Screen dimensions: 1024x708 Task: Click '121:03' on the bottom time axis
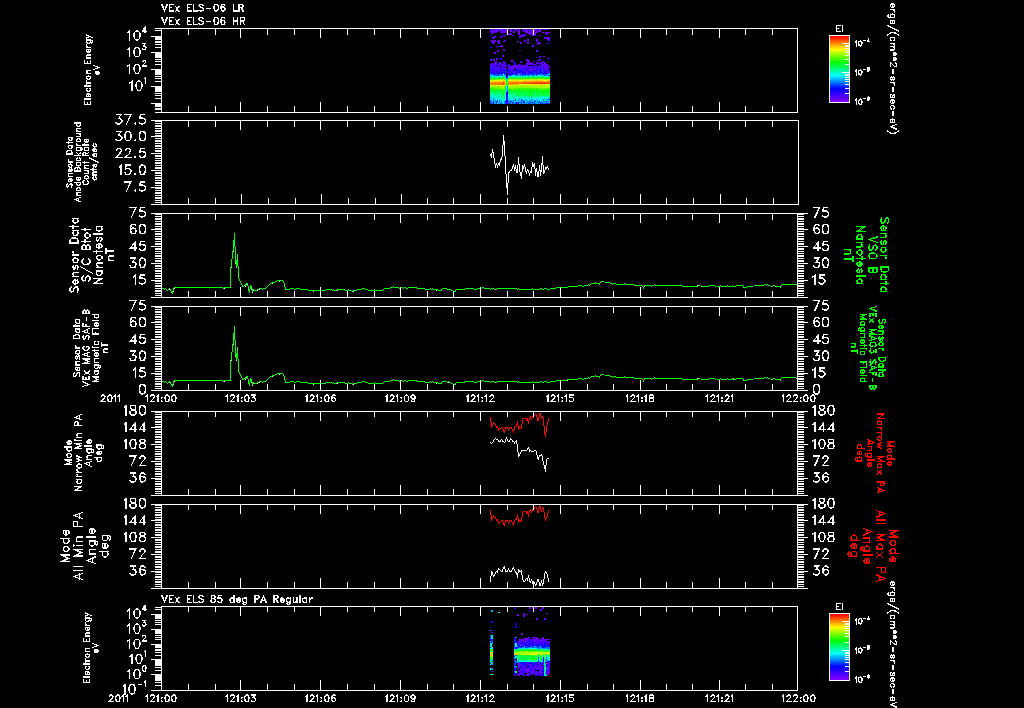point(241,698)
